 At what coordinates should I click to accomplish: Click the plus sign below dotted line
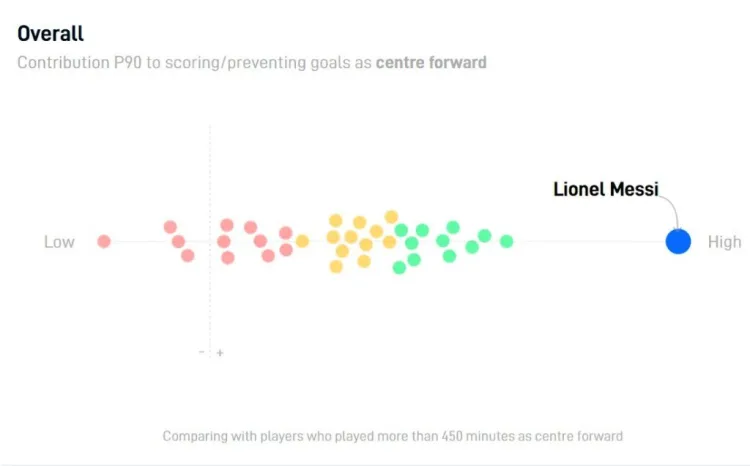click(220, 353)
